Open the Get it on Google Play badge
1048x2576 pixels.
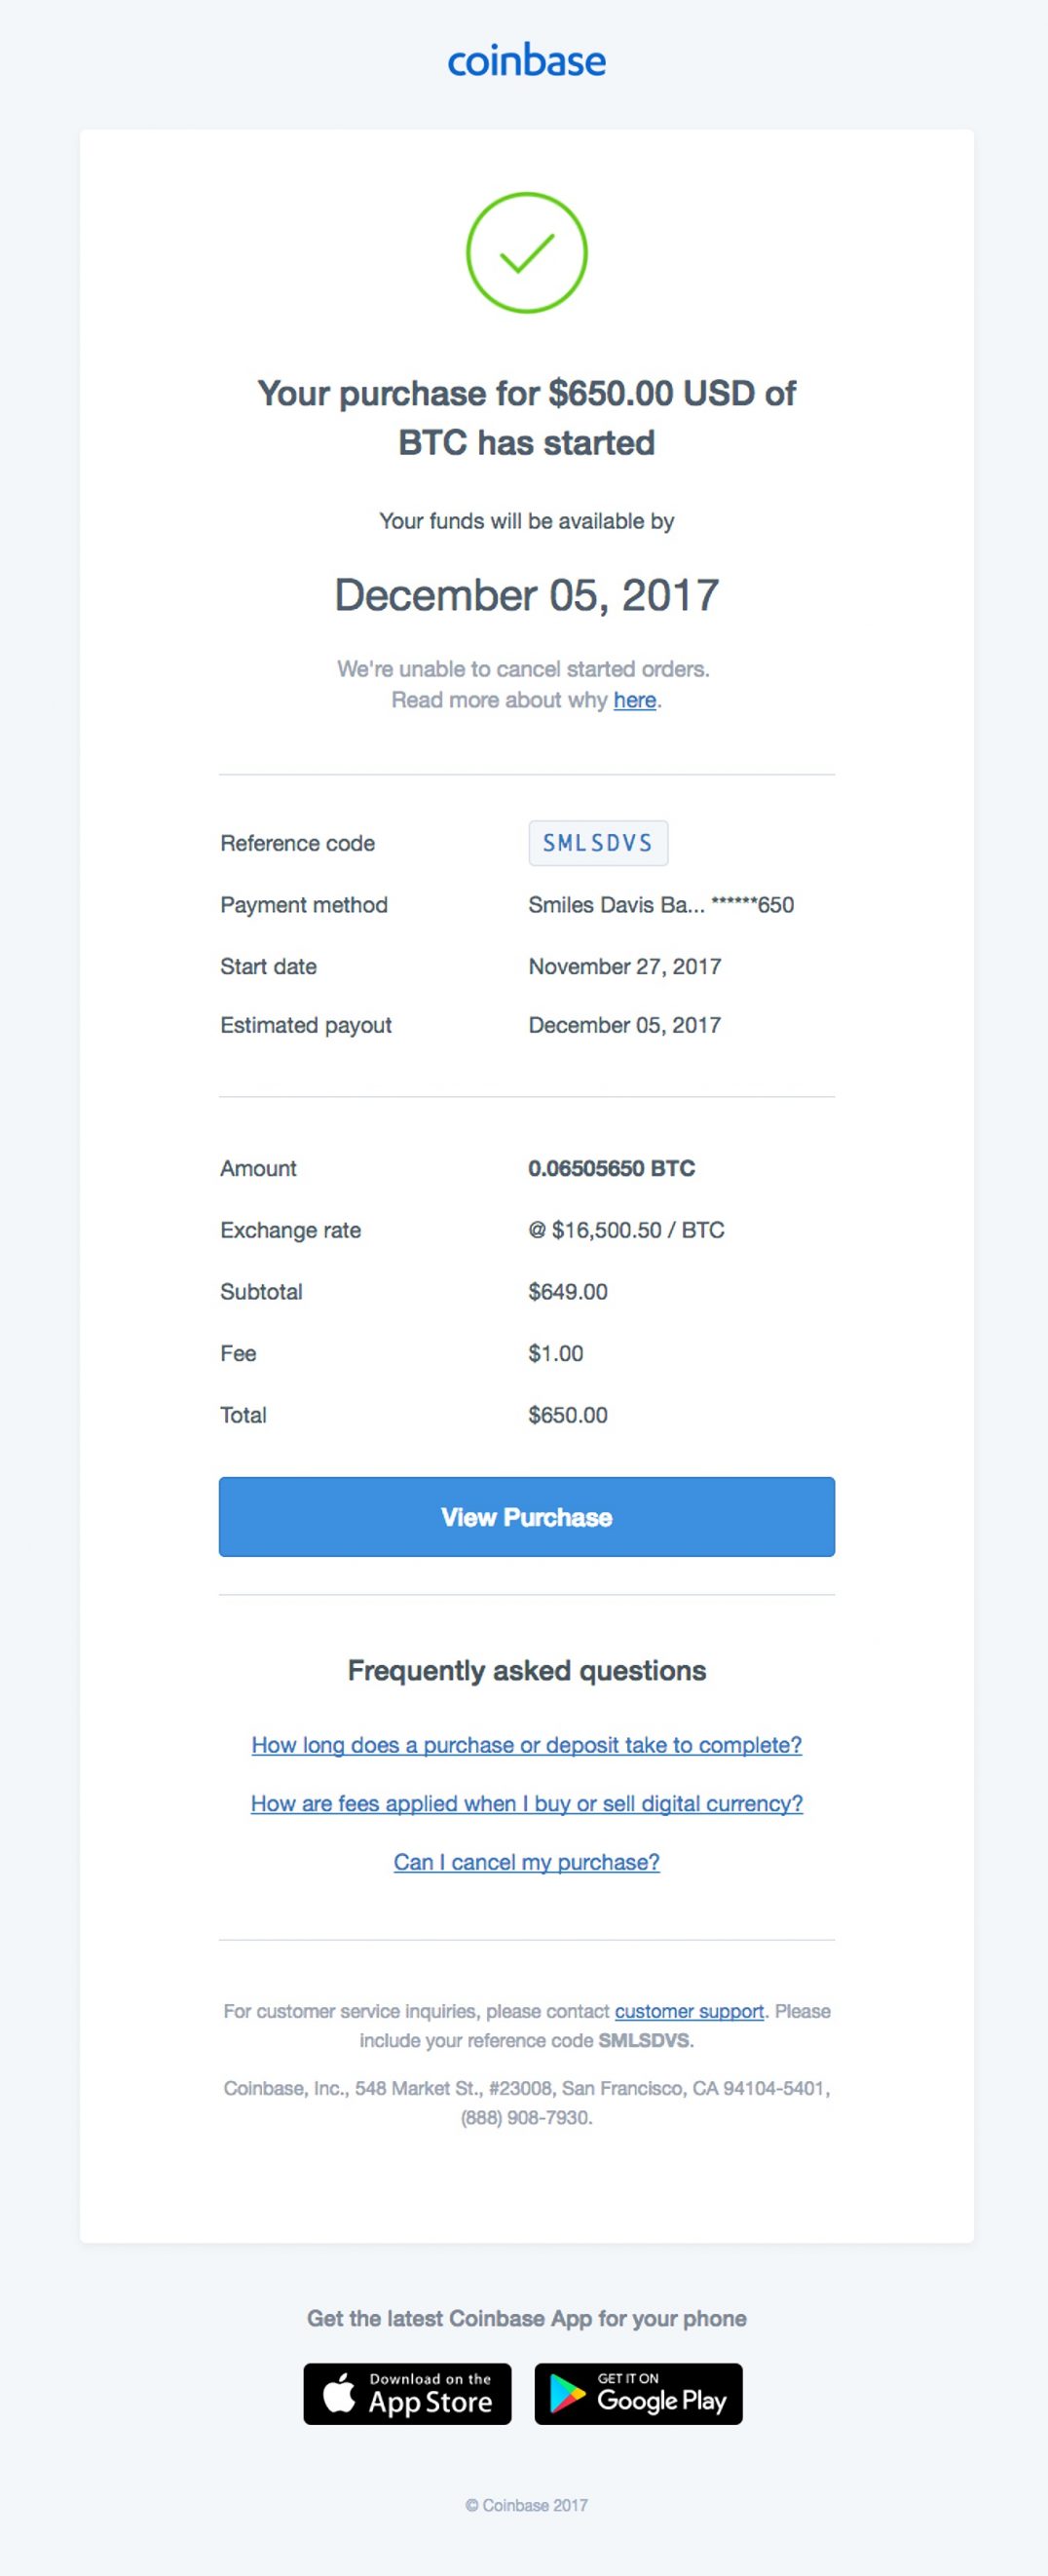(637, 2393)
